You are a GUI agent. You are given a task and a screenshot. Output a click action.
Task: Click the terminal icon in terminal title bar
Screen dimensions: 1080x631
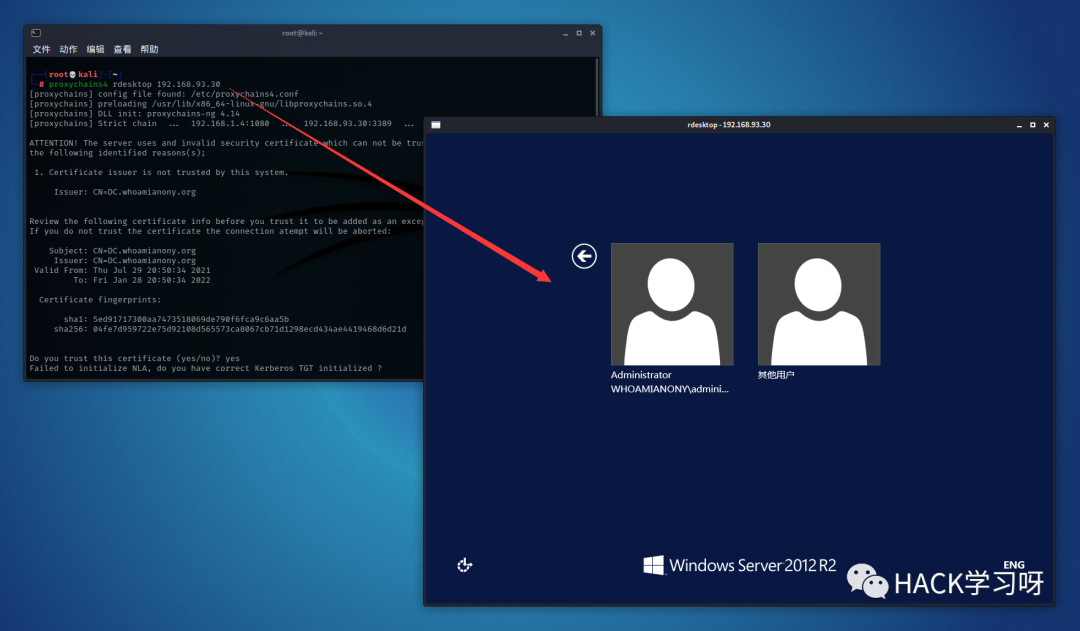pyautogui.click(x=36, y=33)
